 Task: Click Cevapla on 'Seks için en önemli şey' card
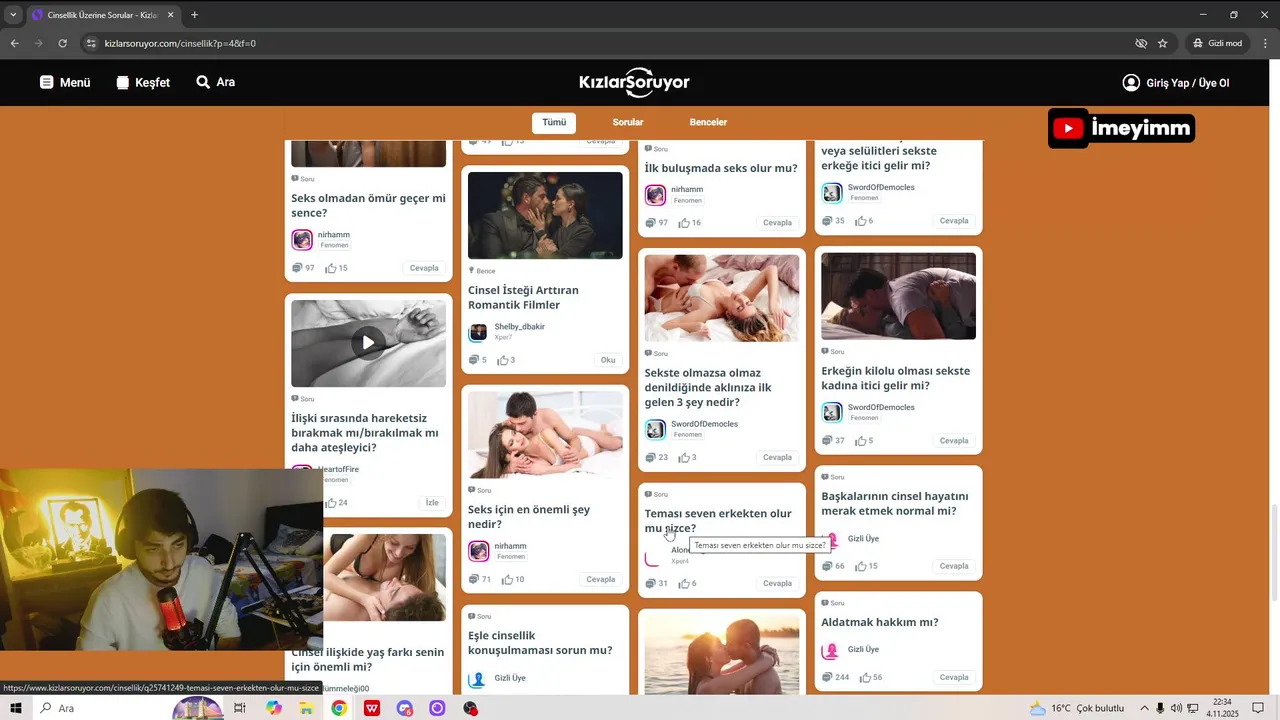click(601, 580)
